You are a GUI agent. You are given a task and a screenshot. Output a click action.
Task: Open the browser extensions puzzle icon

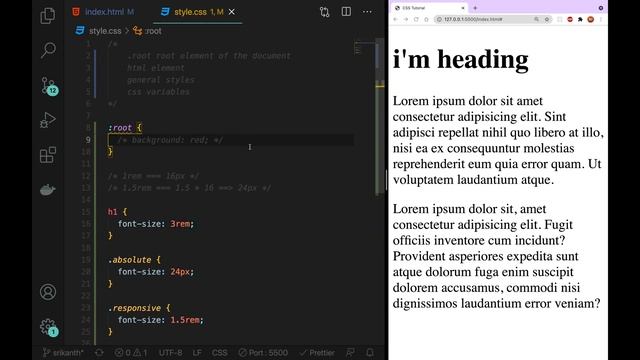coord(580,19)
